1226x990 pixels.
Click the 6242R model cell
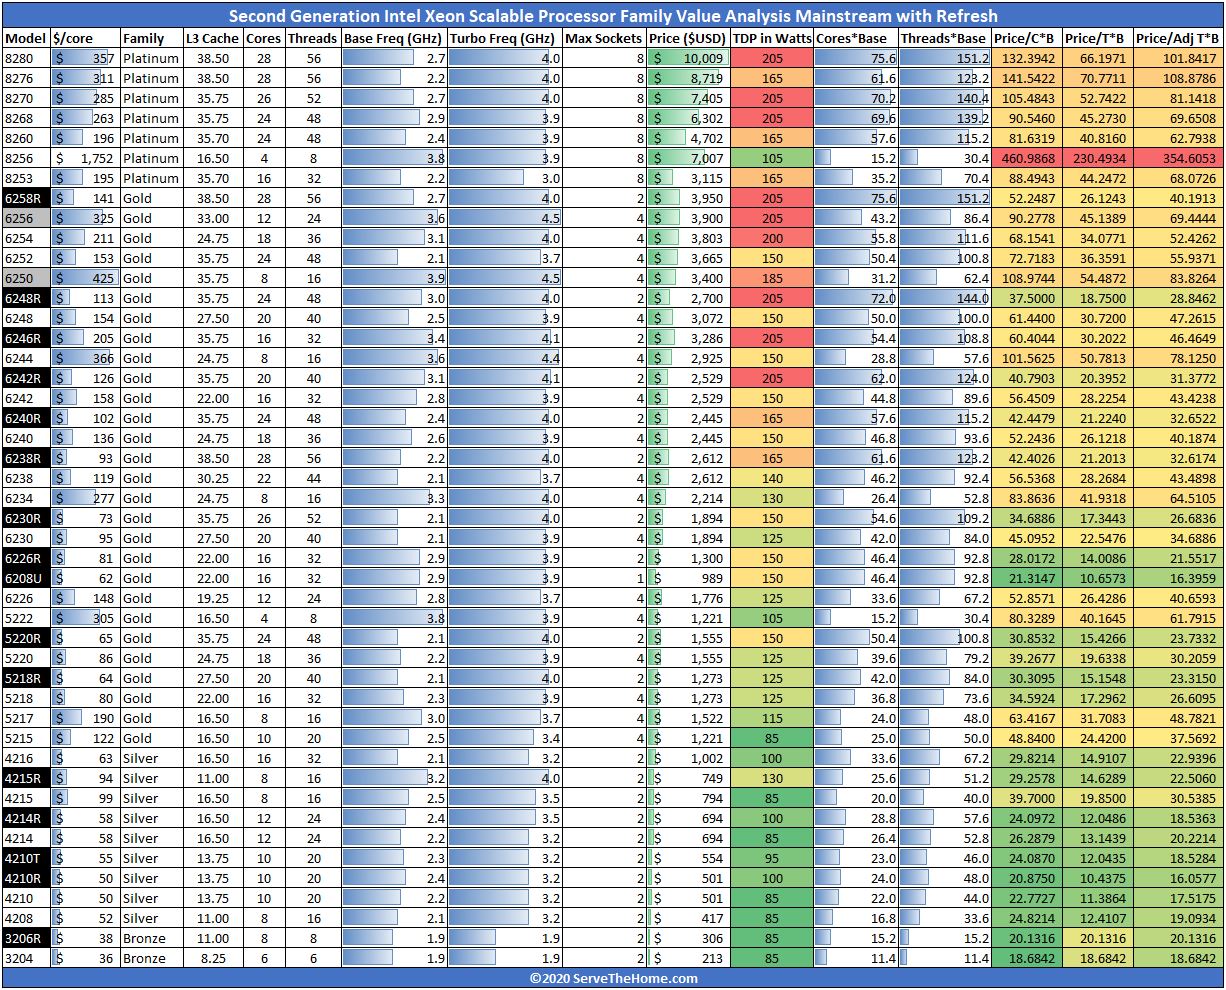tap(26, 378)
